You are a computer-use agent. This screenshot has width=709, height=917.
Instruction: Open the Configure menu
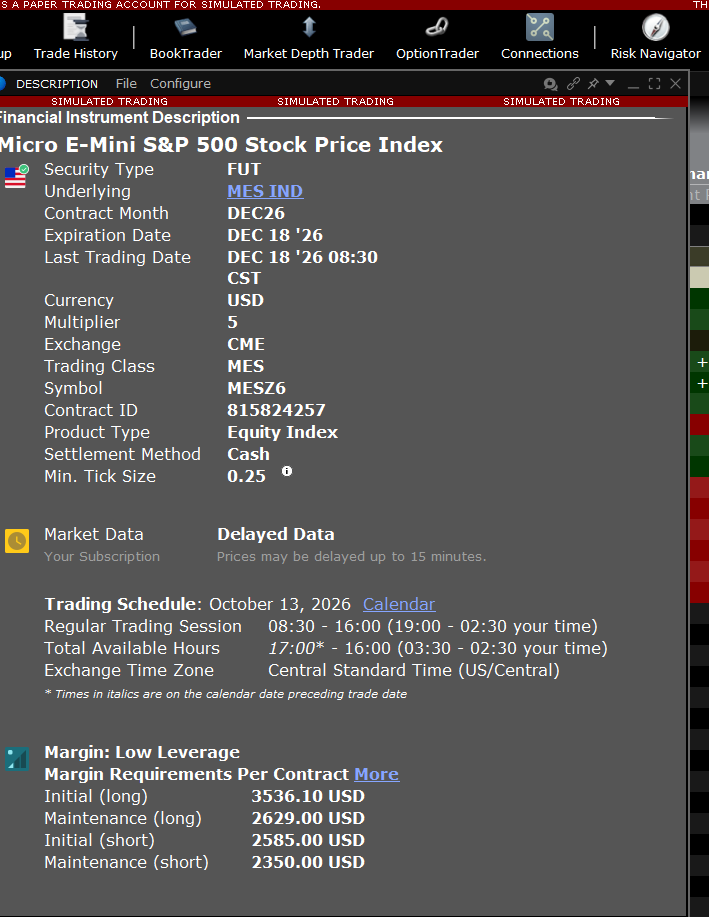coord(180,84)
